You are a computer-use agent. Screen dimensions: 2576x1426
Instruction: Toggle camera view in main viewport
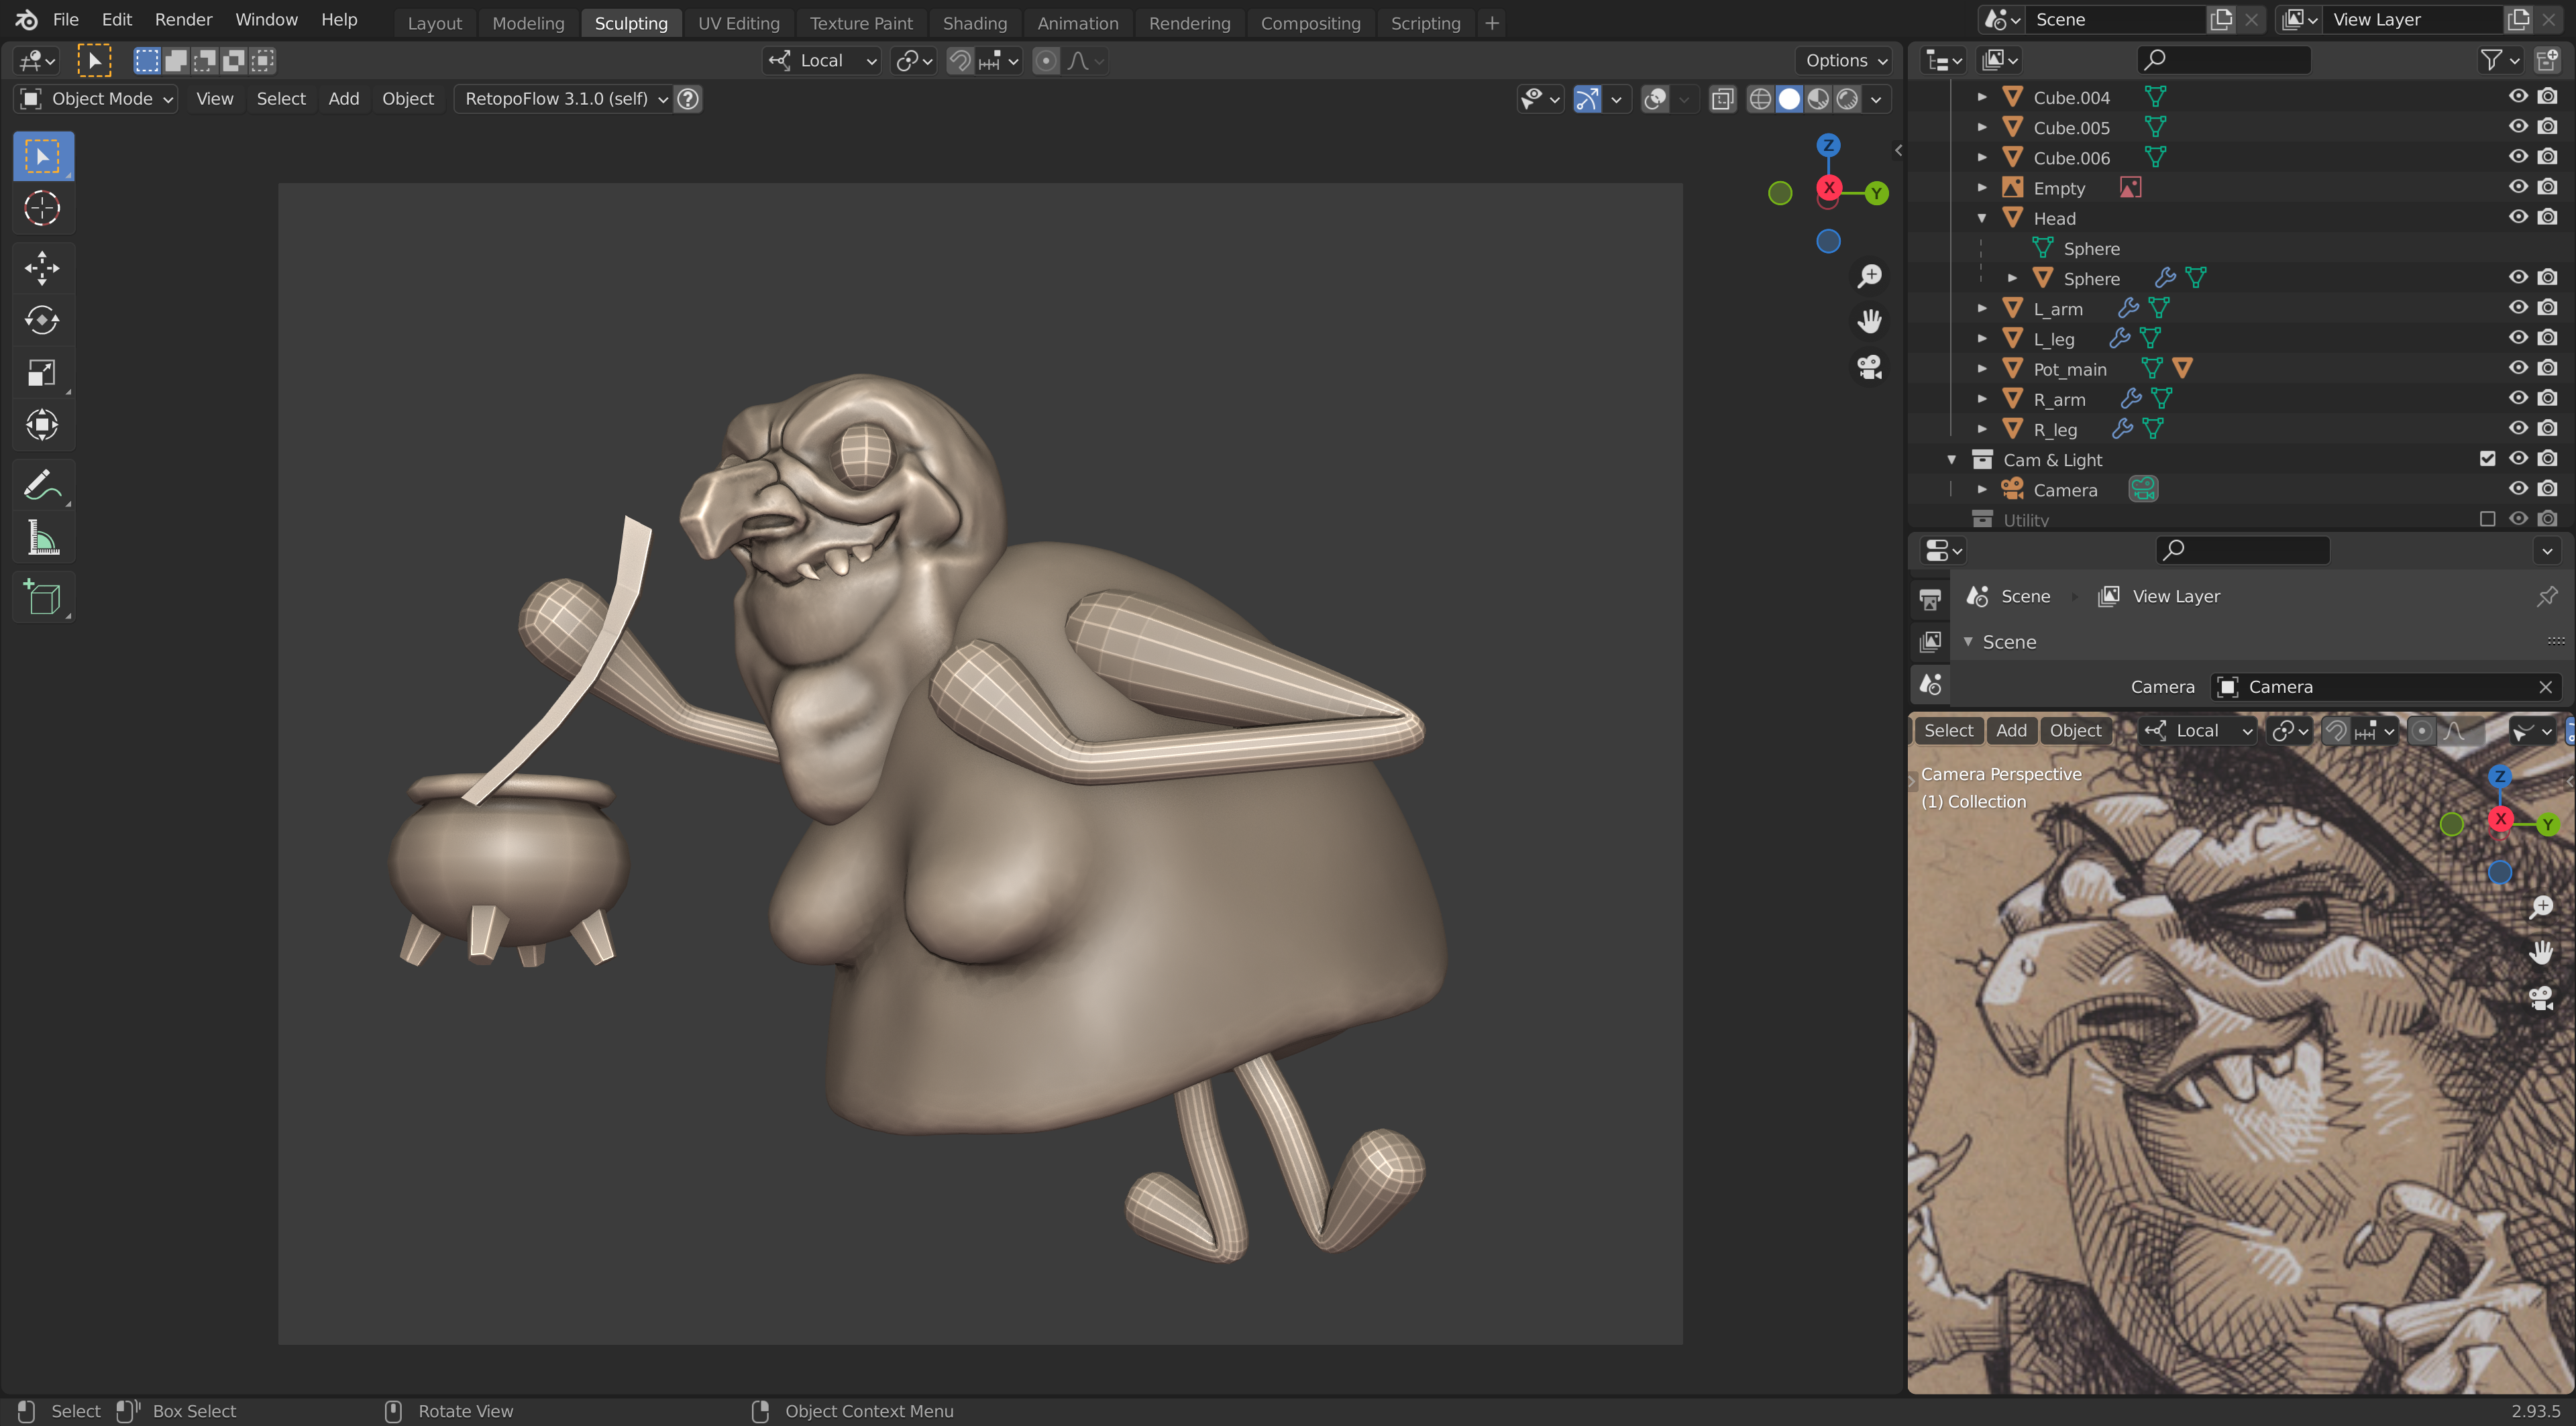tap(1869, 367)
